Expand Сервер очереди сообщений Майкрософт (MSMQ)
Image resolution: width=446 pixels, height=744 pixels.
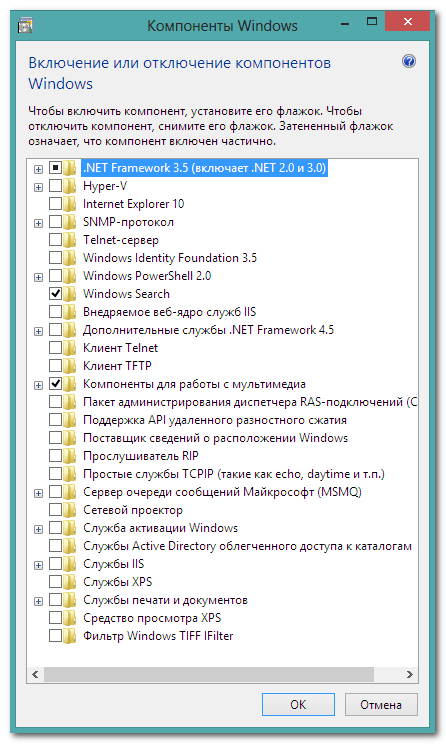point(38,493)
